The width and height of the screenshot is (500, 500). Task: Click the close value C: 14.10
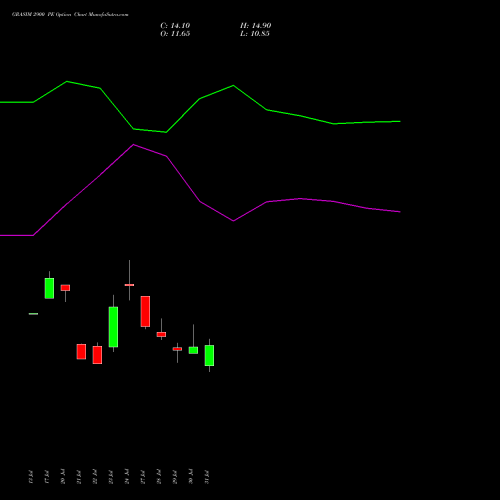(x=175, y=26)
